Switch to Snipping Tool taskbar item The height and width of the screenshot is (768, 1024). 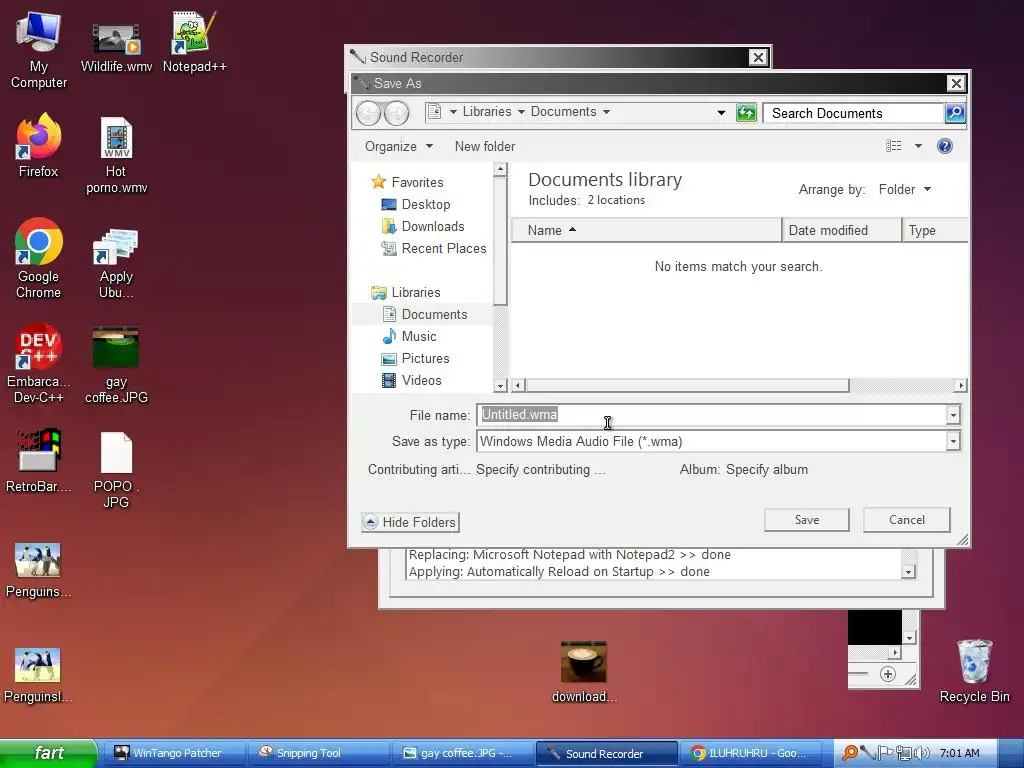pyautogui.click(x=319, y=753)
